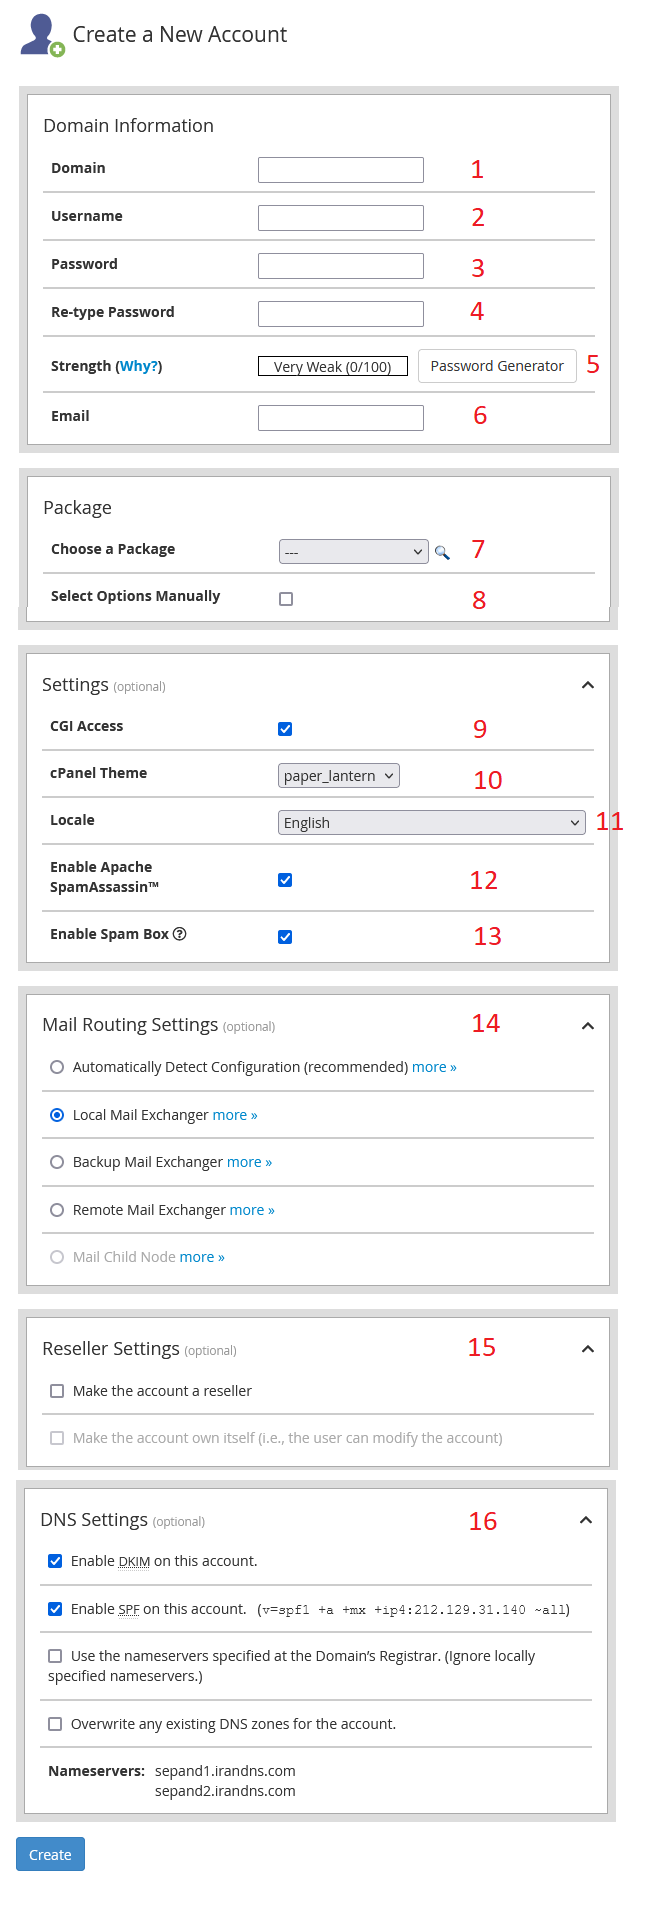
Task: Collapse the DNS Settings section chevron
Action: click(586, 1520)
